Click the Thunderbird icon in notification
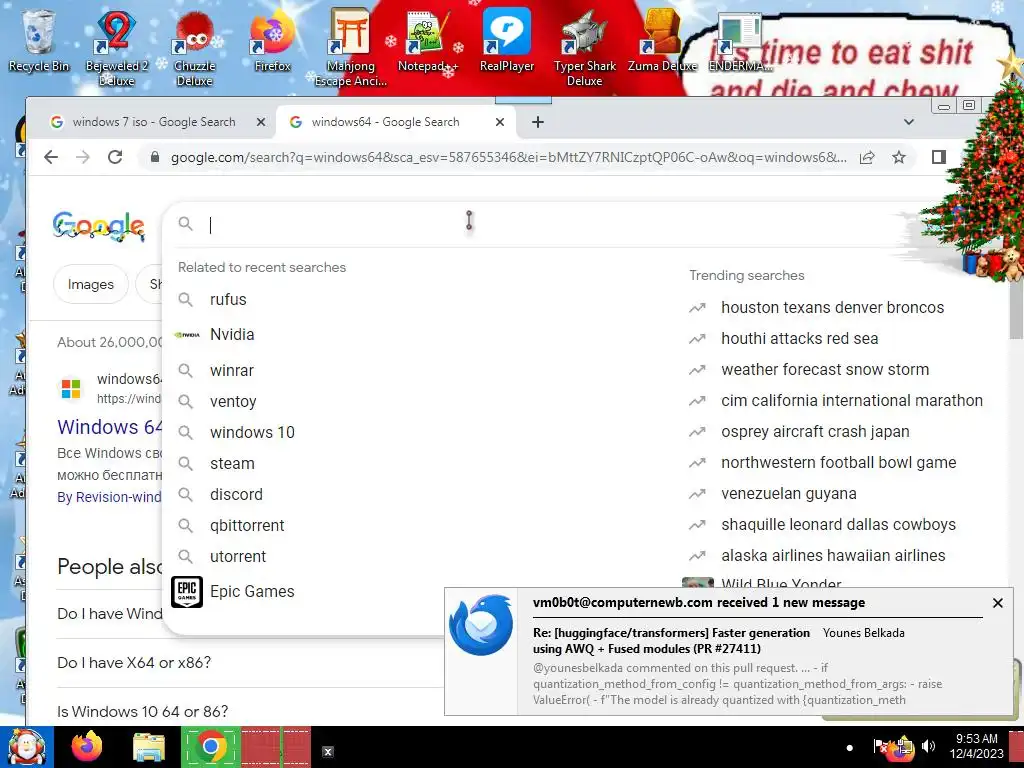Viewport: 1024px width, 768px height. coord(481,625)
